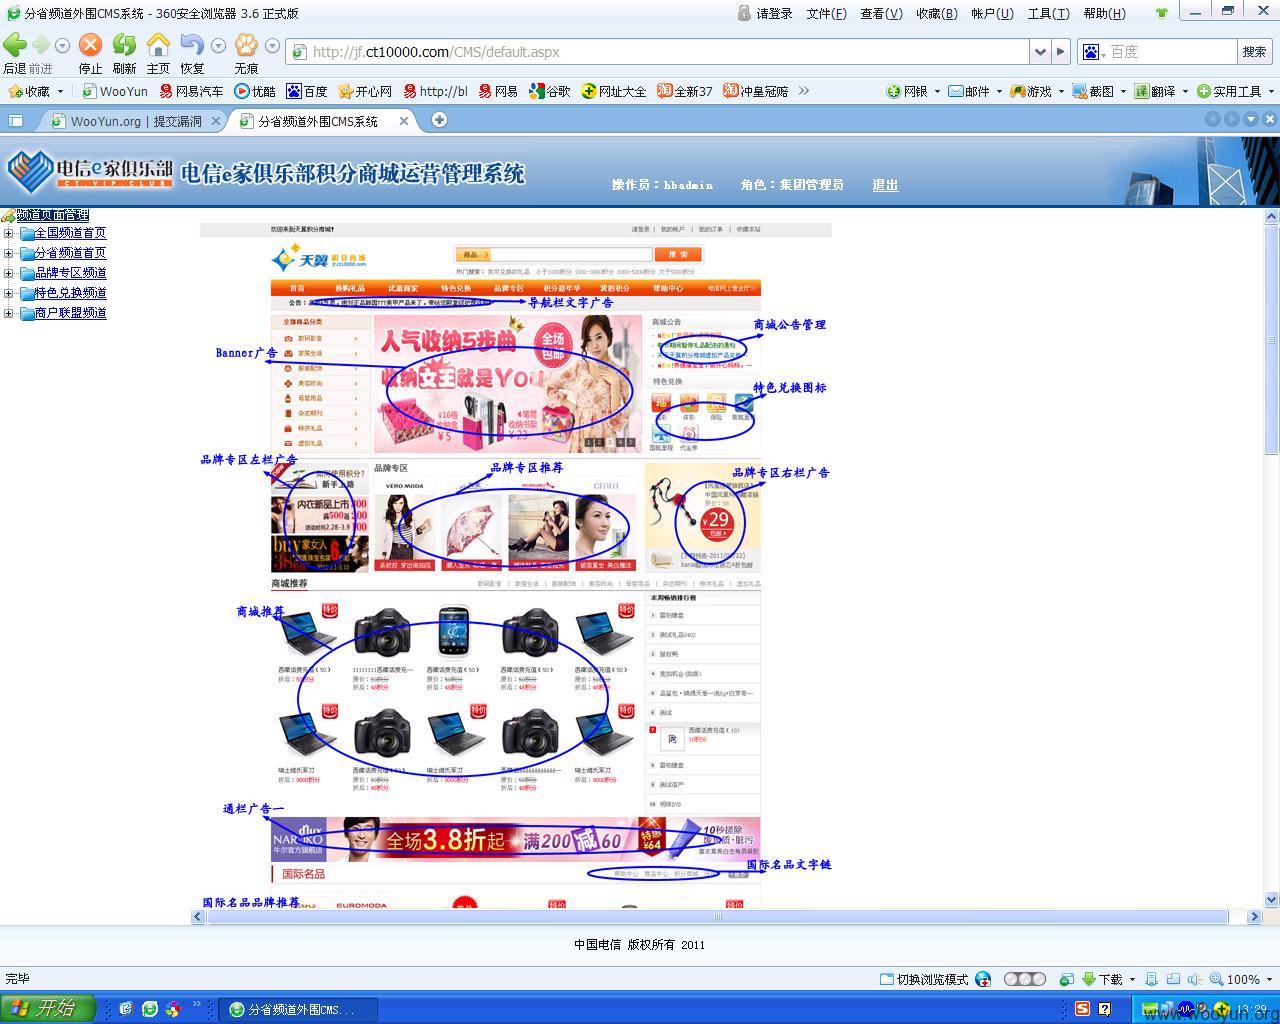Click the 开始 Start button
Image resolution: width=1280 pixels, height=1024 pixels.
click(48, 1009)
